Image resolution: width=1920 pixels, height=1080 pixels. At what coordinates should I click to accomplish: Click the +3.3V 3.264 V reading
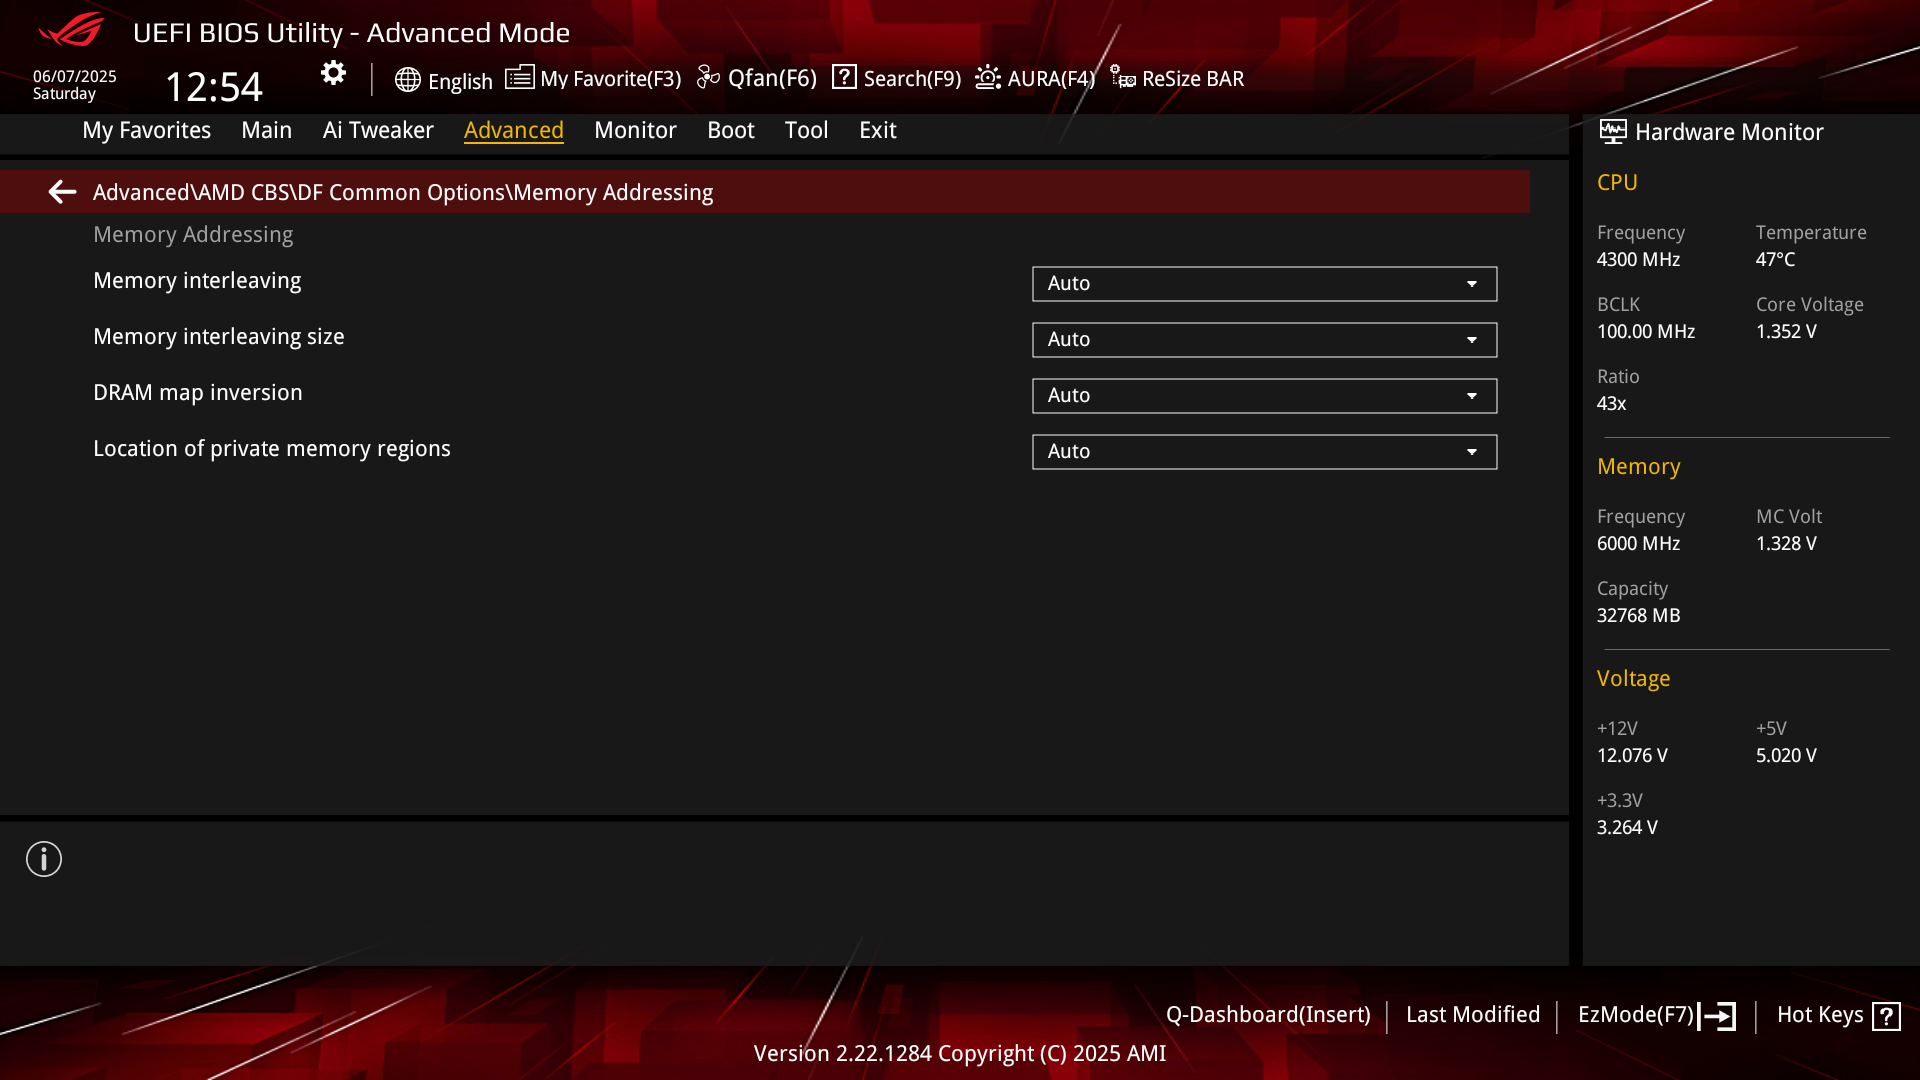click(x=1627, y=827)
